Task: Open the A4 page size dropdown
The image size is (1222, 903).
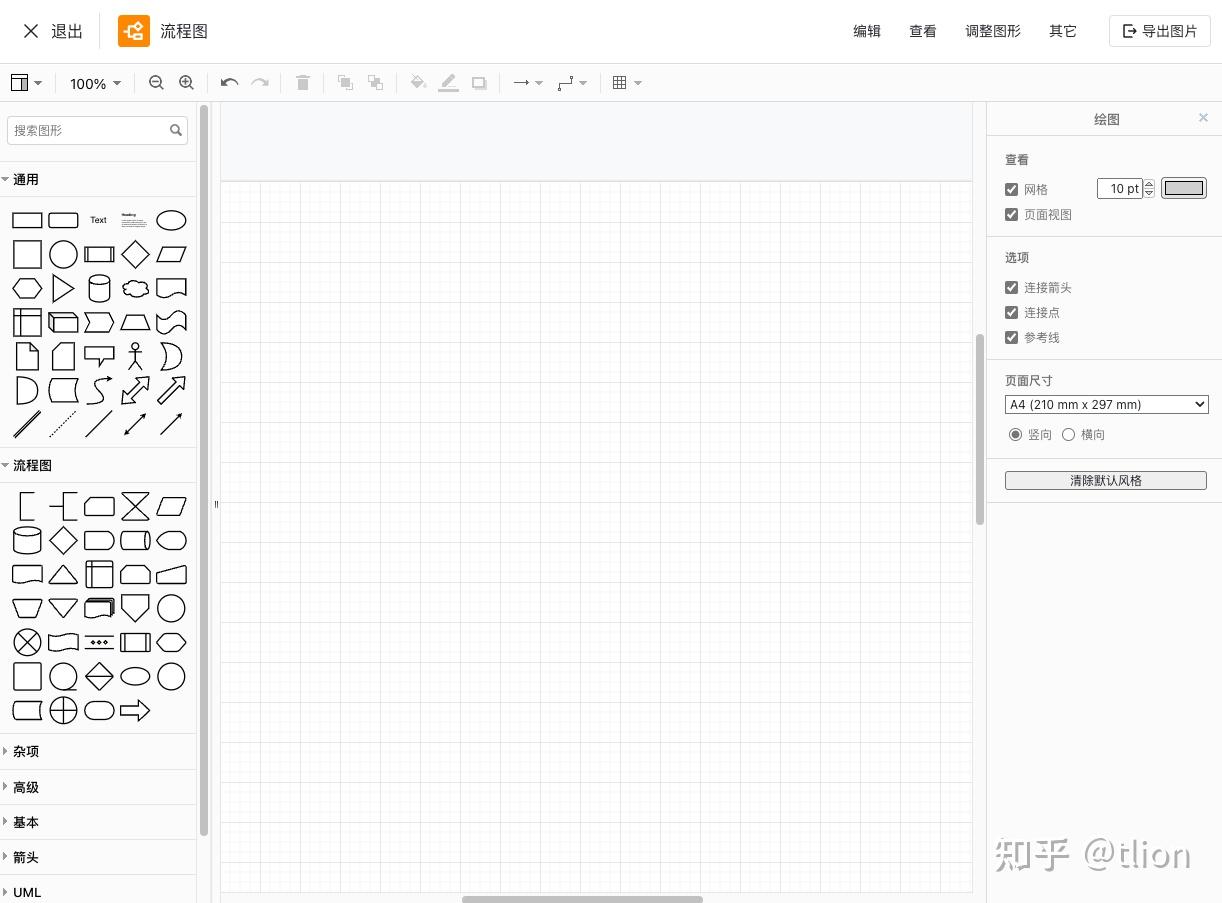Action: click(x=1107, y=405)
